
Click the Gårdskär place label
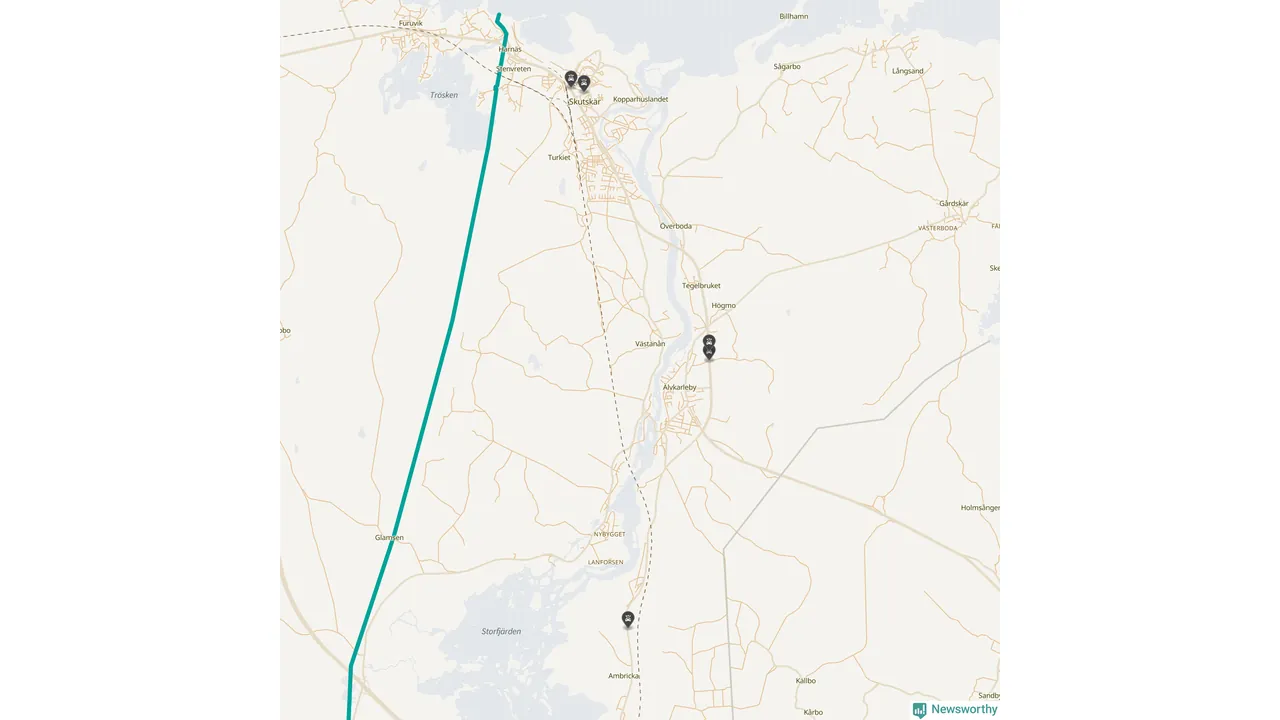[954, 203]
